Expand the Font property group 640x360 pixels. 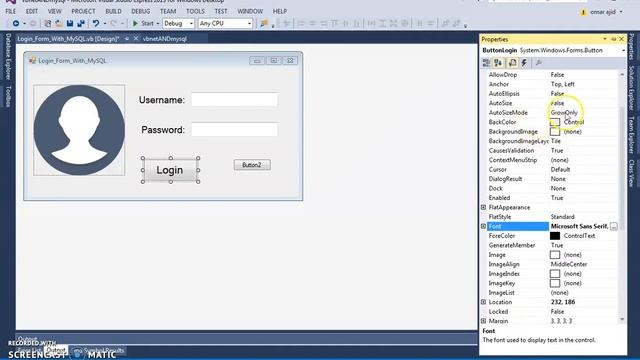pos(484,227)
